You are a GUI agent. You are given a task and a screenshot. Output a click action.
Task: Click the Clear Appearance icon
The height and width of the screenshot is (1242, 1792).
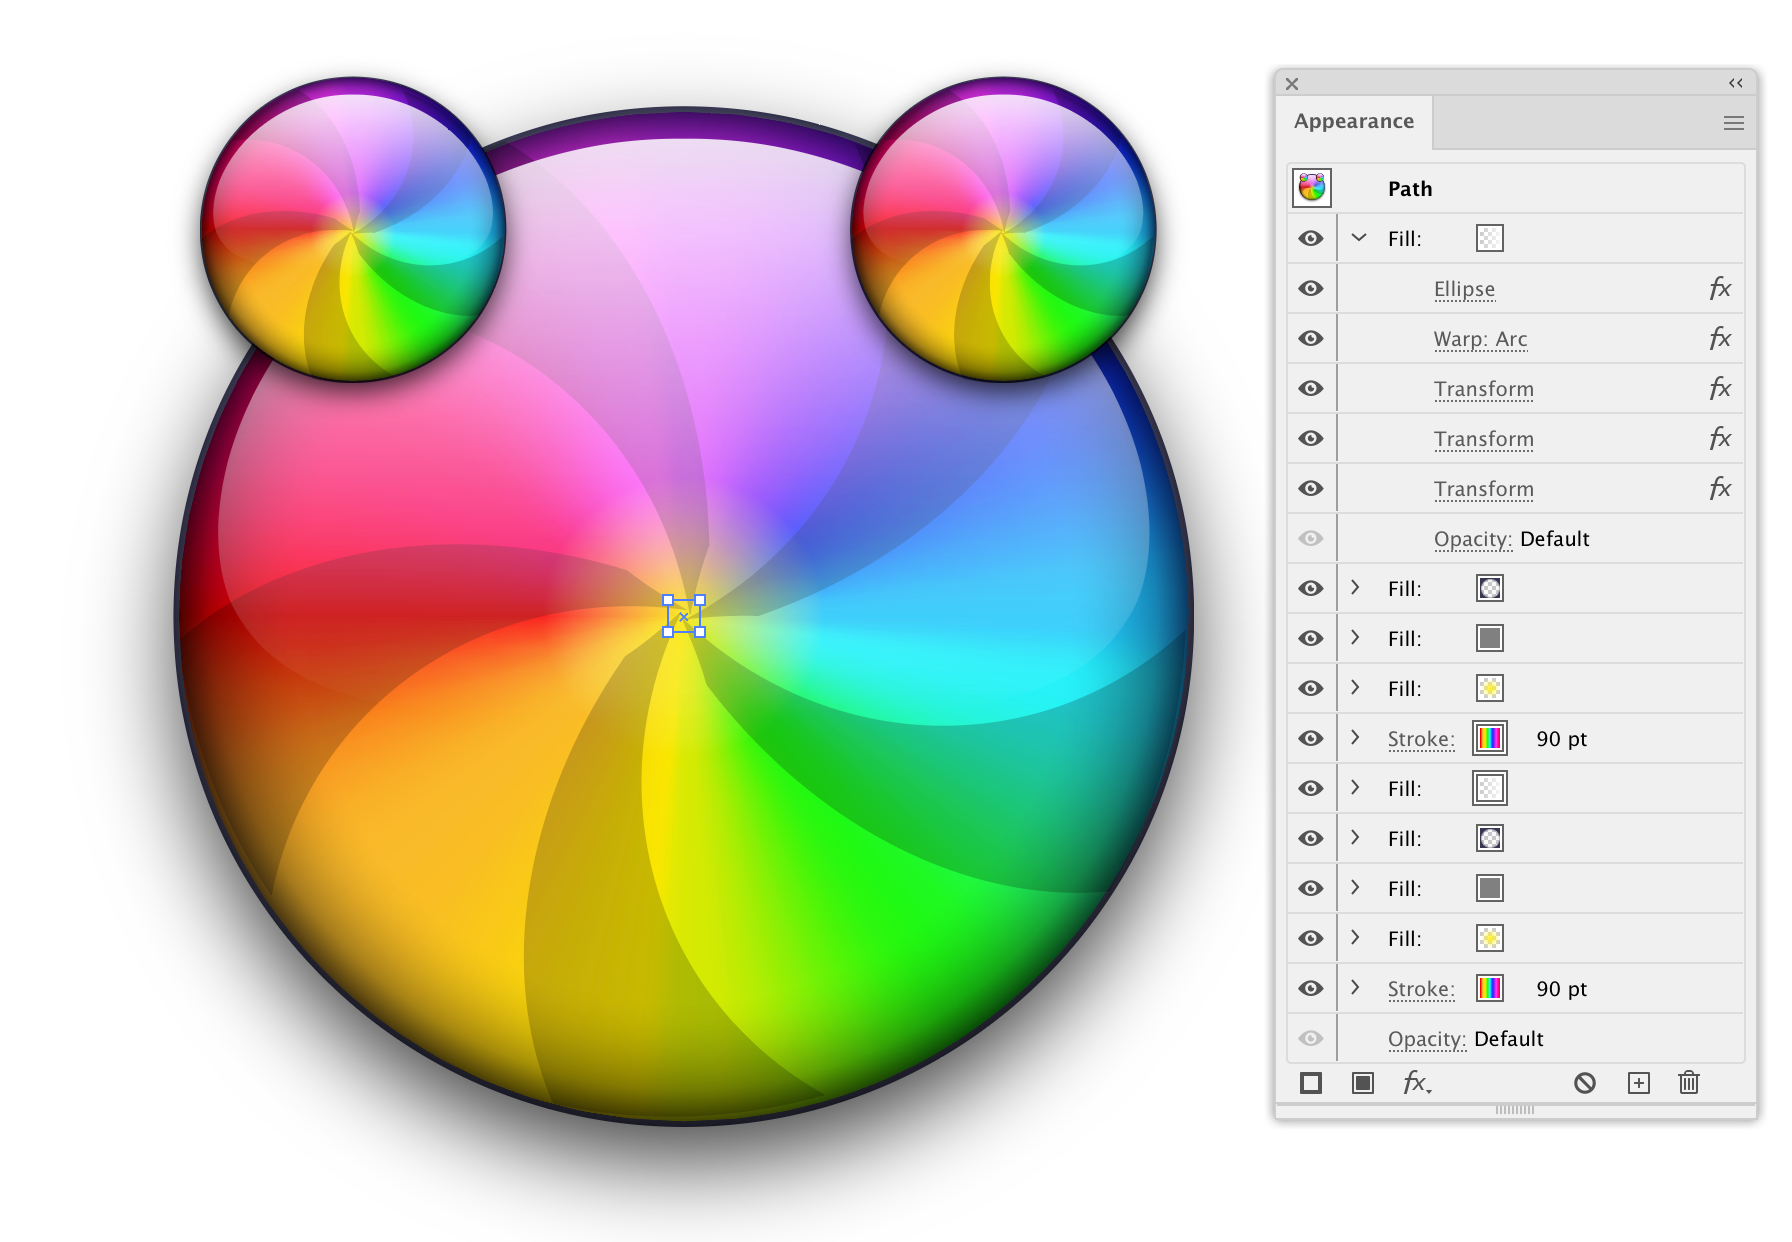click(1585, 1083)
